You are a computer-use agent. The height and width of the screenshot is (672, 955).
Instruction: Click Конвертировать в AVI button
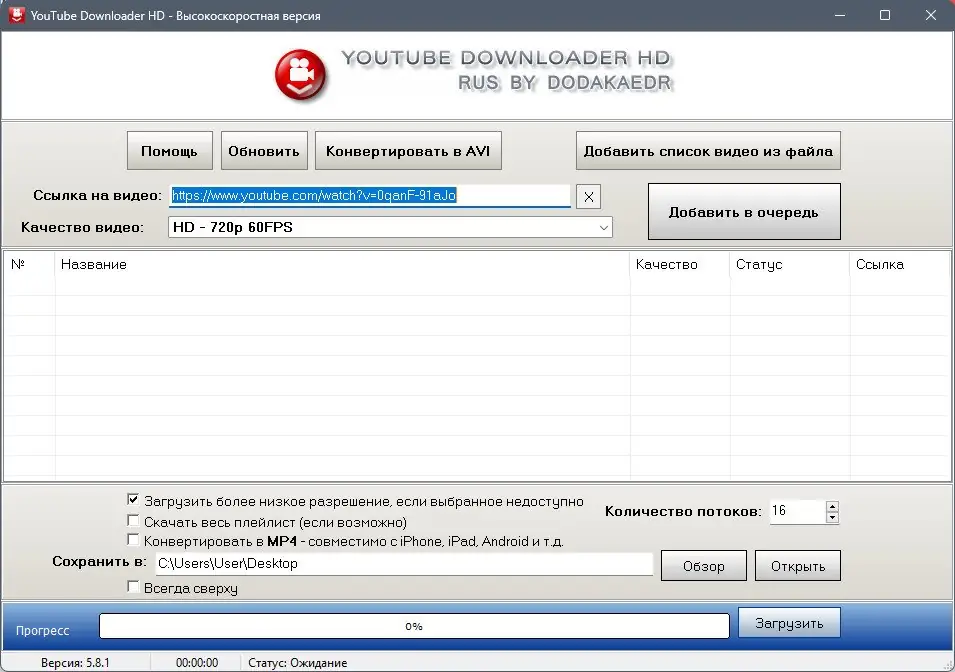pyautogui.click(x=408, y=150)
